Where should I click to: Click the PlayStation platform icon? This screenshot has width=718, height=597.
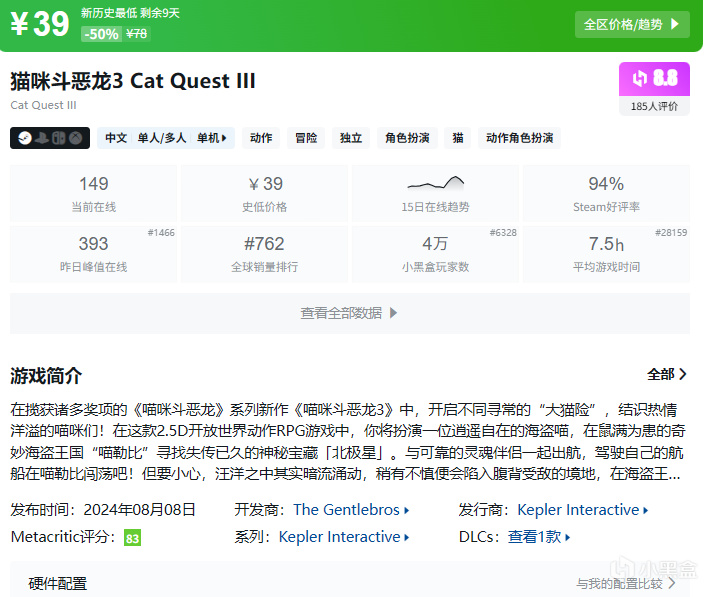(42, 138)
